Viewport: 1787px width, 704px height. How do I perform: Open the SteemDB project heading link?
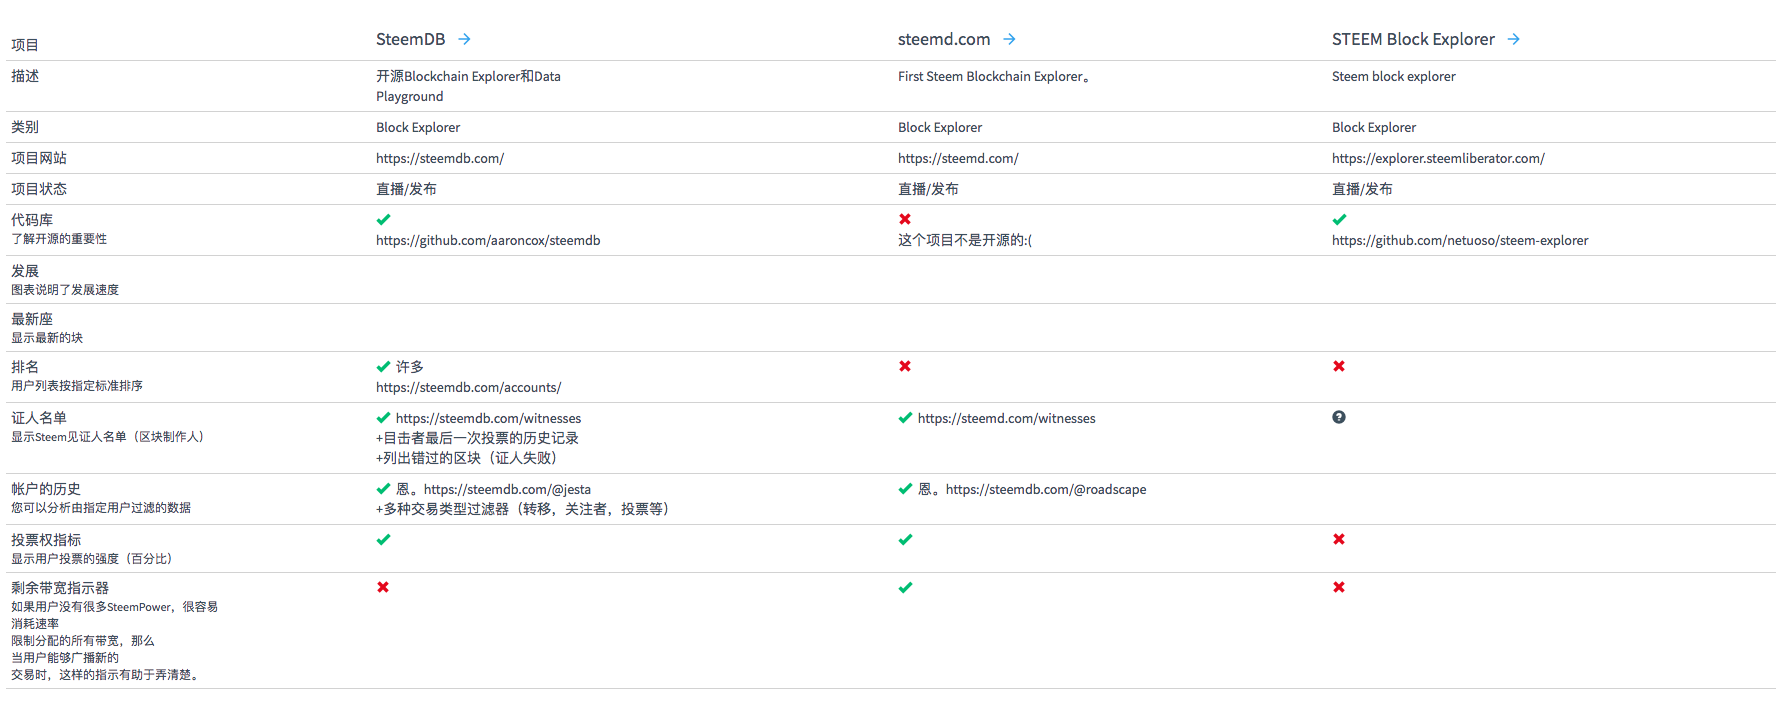pos(410,39)
